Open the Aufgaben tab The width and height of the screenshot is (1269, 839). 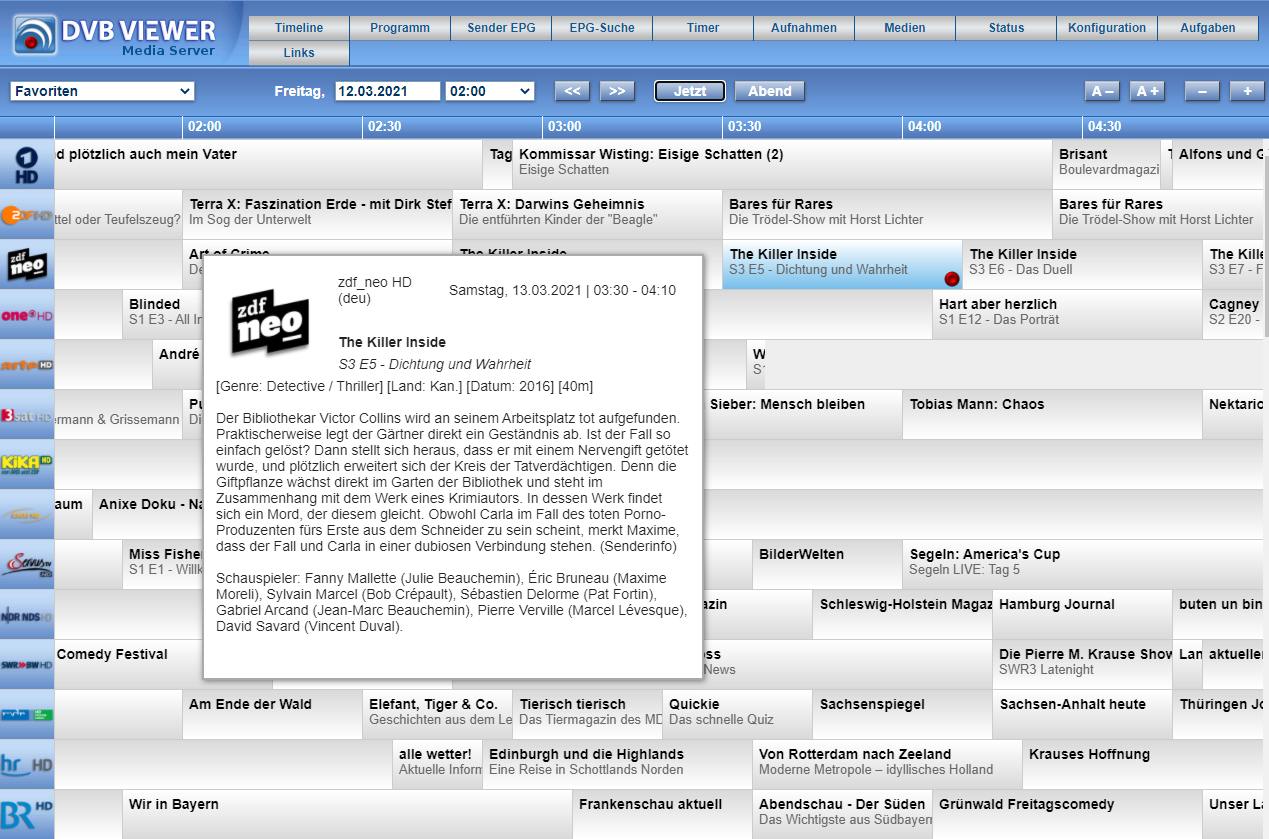pos(1208,28)
